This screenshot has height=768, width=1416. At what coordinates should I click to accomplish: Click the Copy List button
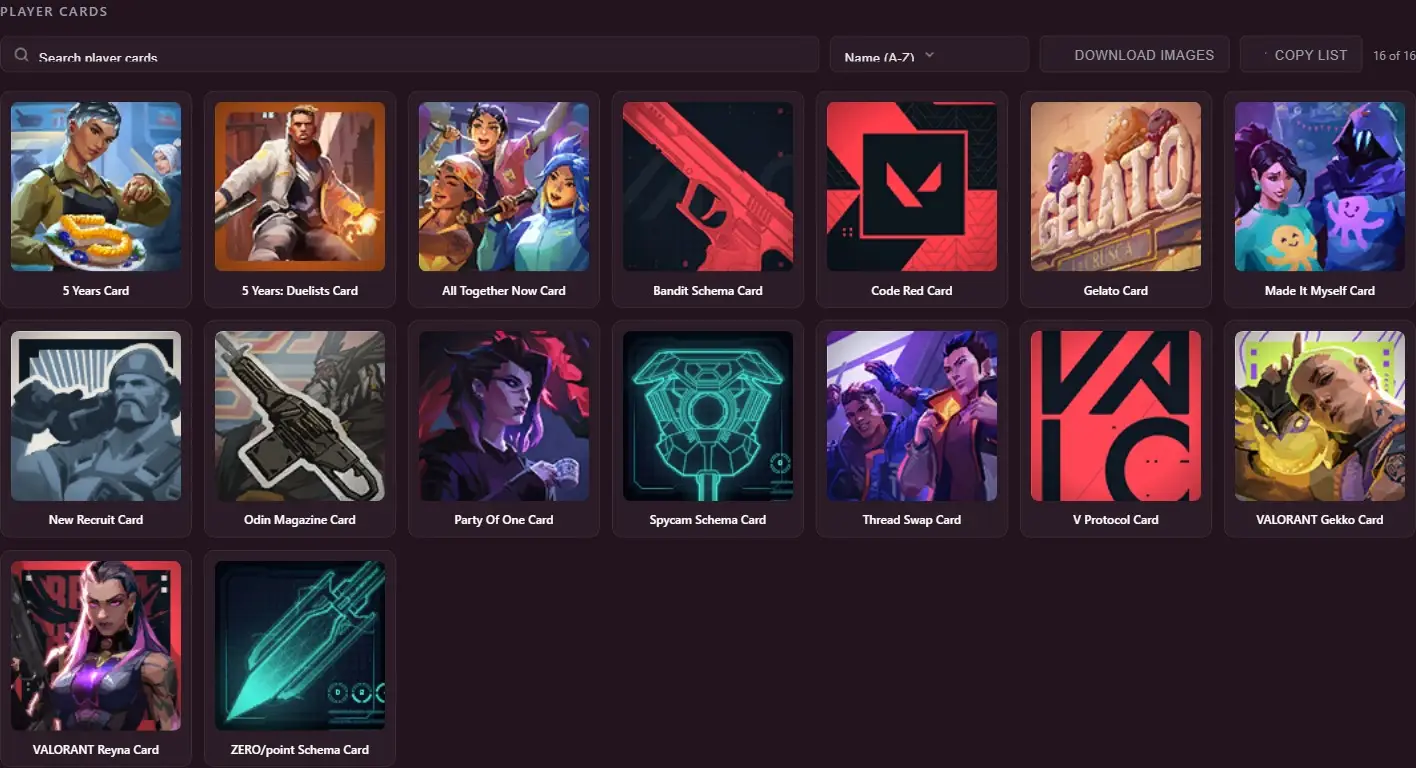coord(1301,55)
